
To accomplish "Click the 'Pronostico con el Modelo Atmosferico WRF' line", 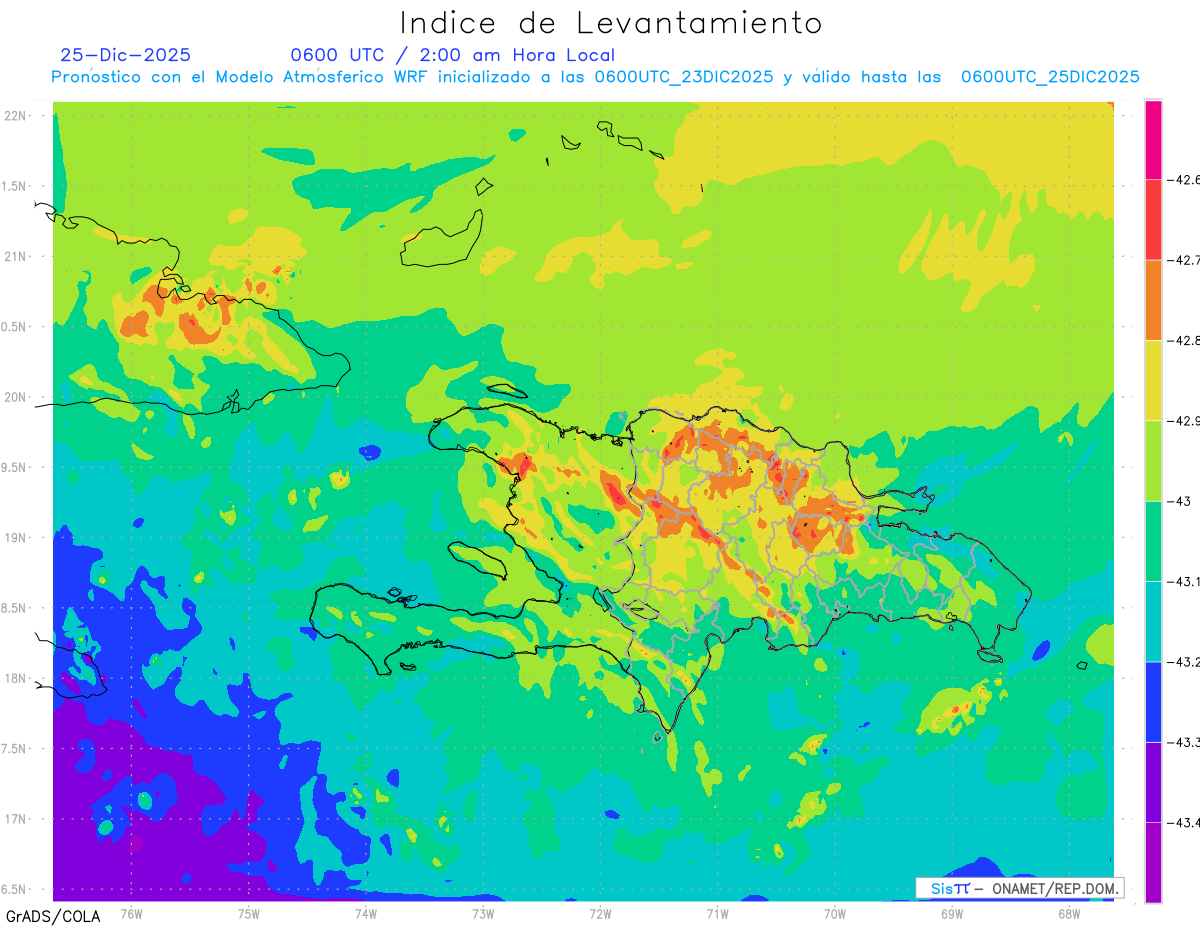I will [595, 77].
